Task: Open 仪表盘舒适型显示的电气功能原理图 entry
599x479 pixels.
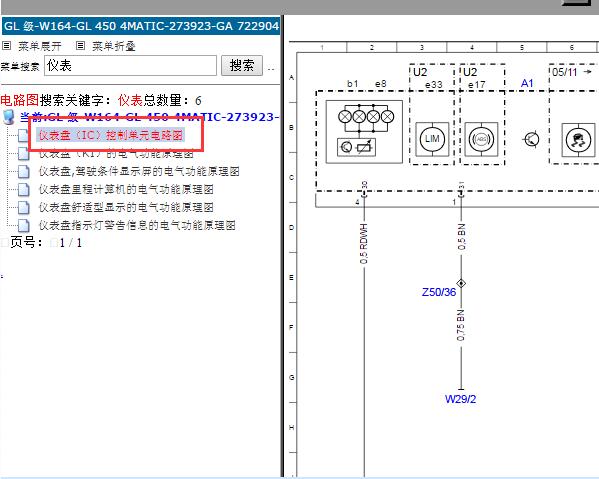Action: [126, 207]
